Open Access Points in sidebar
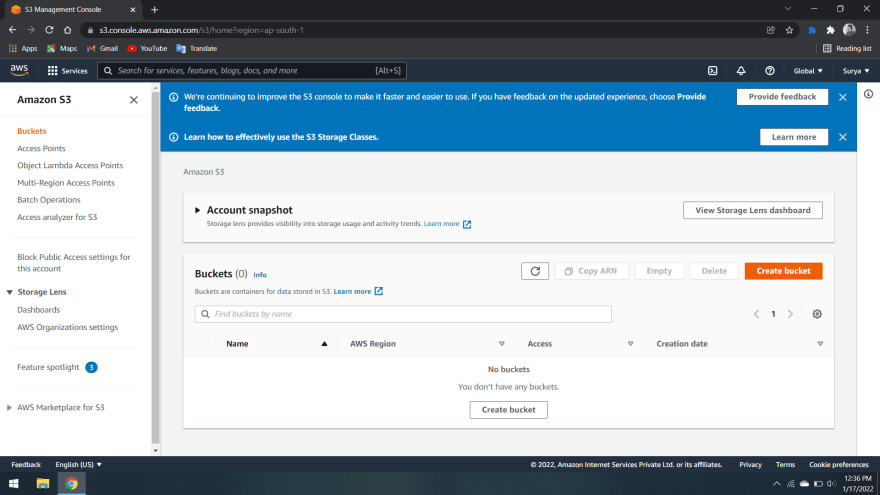 41,148
